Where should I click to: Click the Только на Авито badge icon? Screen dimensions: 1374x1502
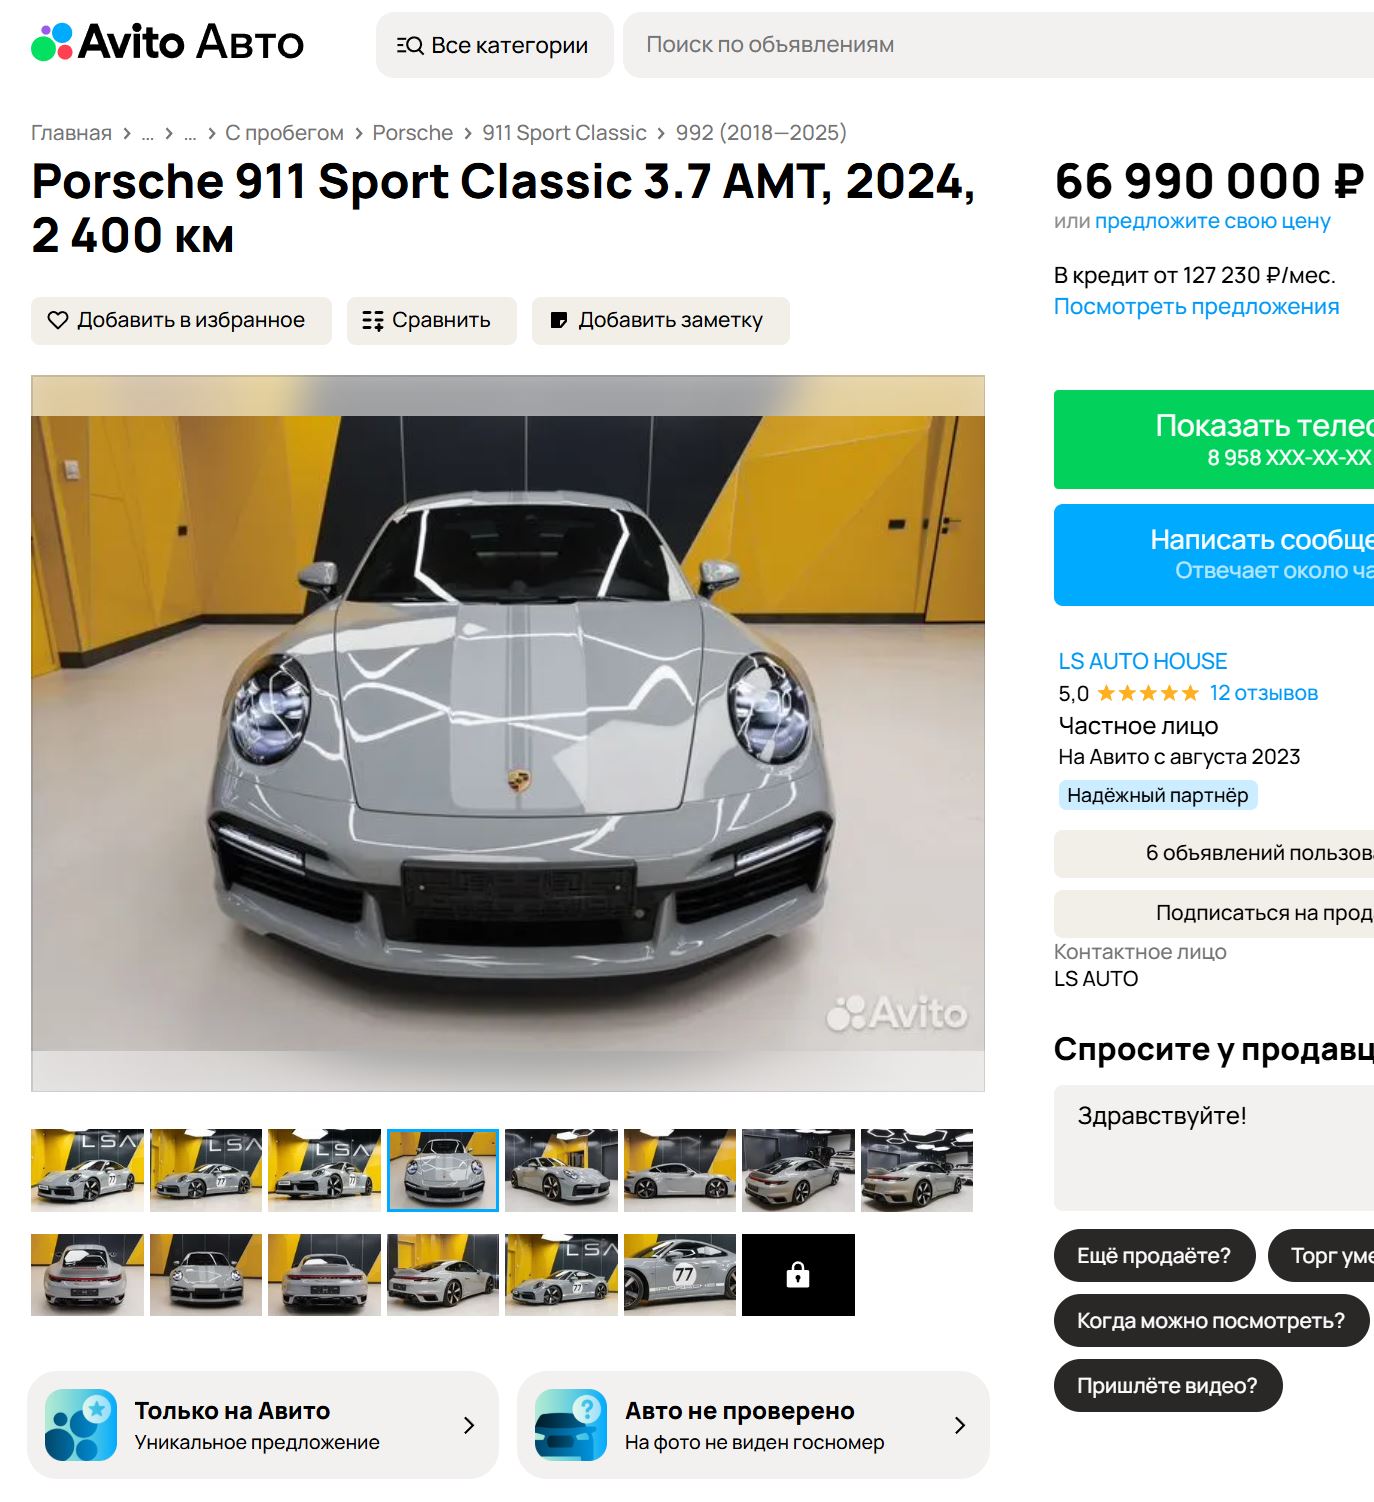[81, 1425]
